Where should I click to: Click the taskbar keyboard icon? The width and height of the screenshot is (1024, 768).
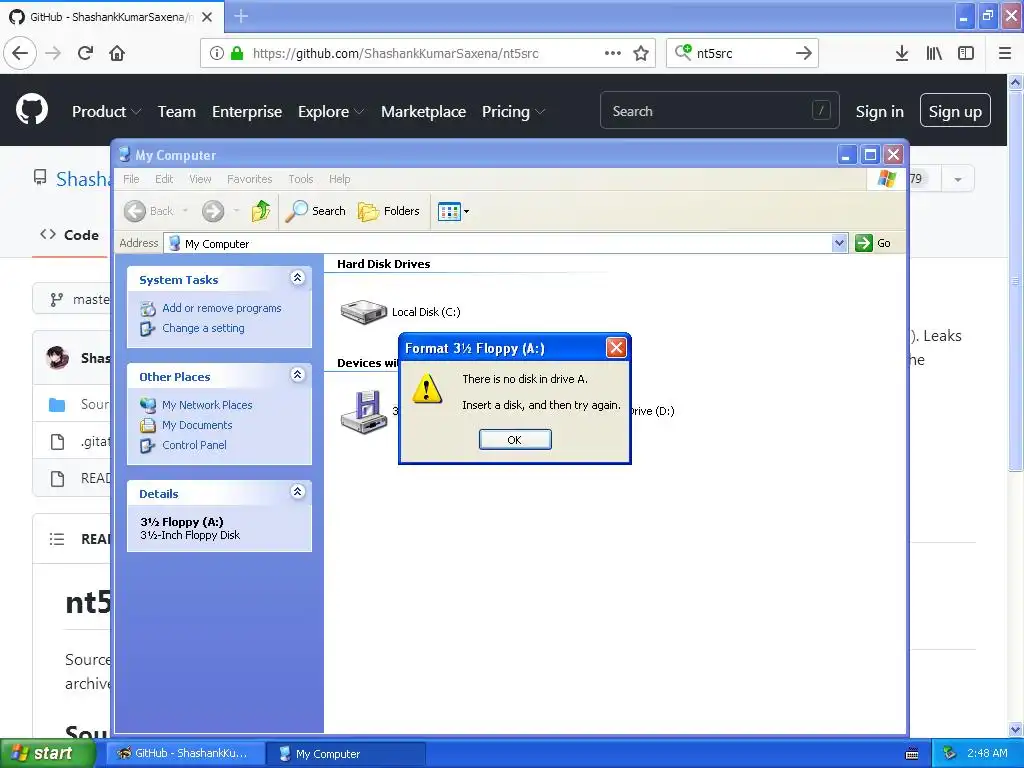912,754
